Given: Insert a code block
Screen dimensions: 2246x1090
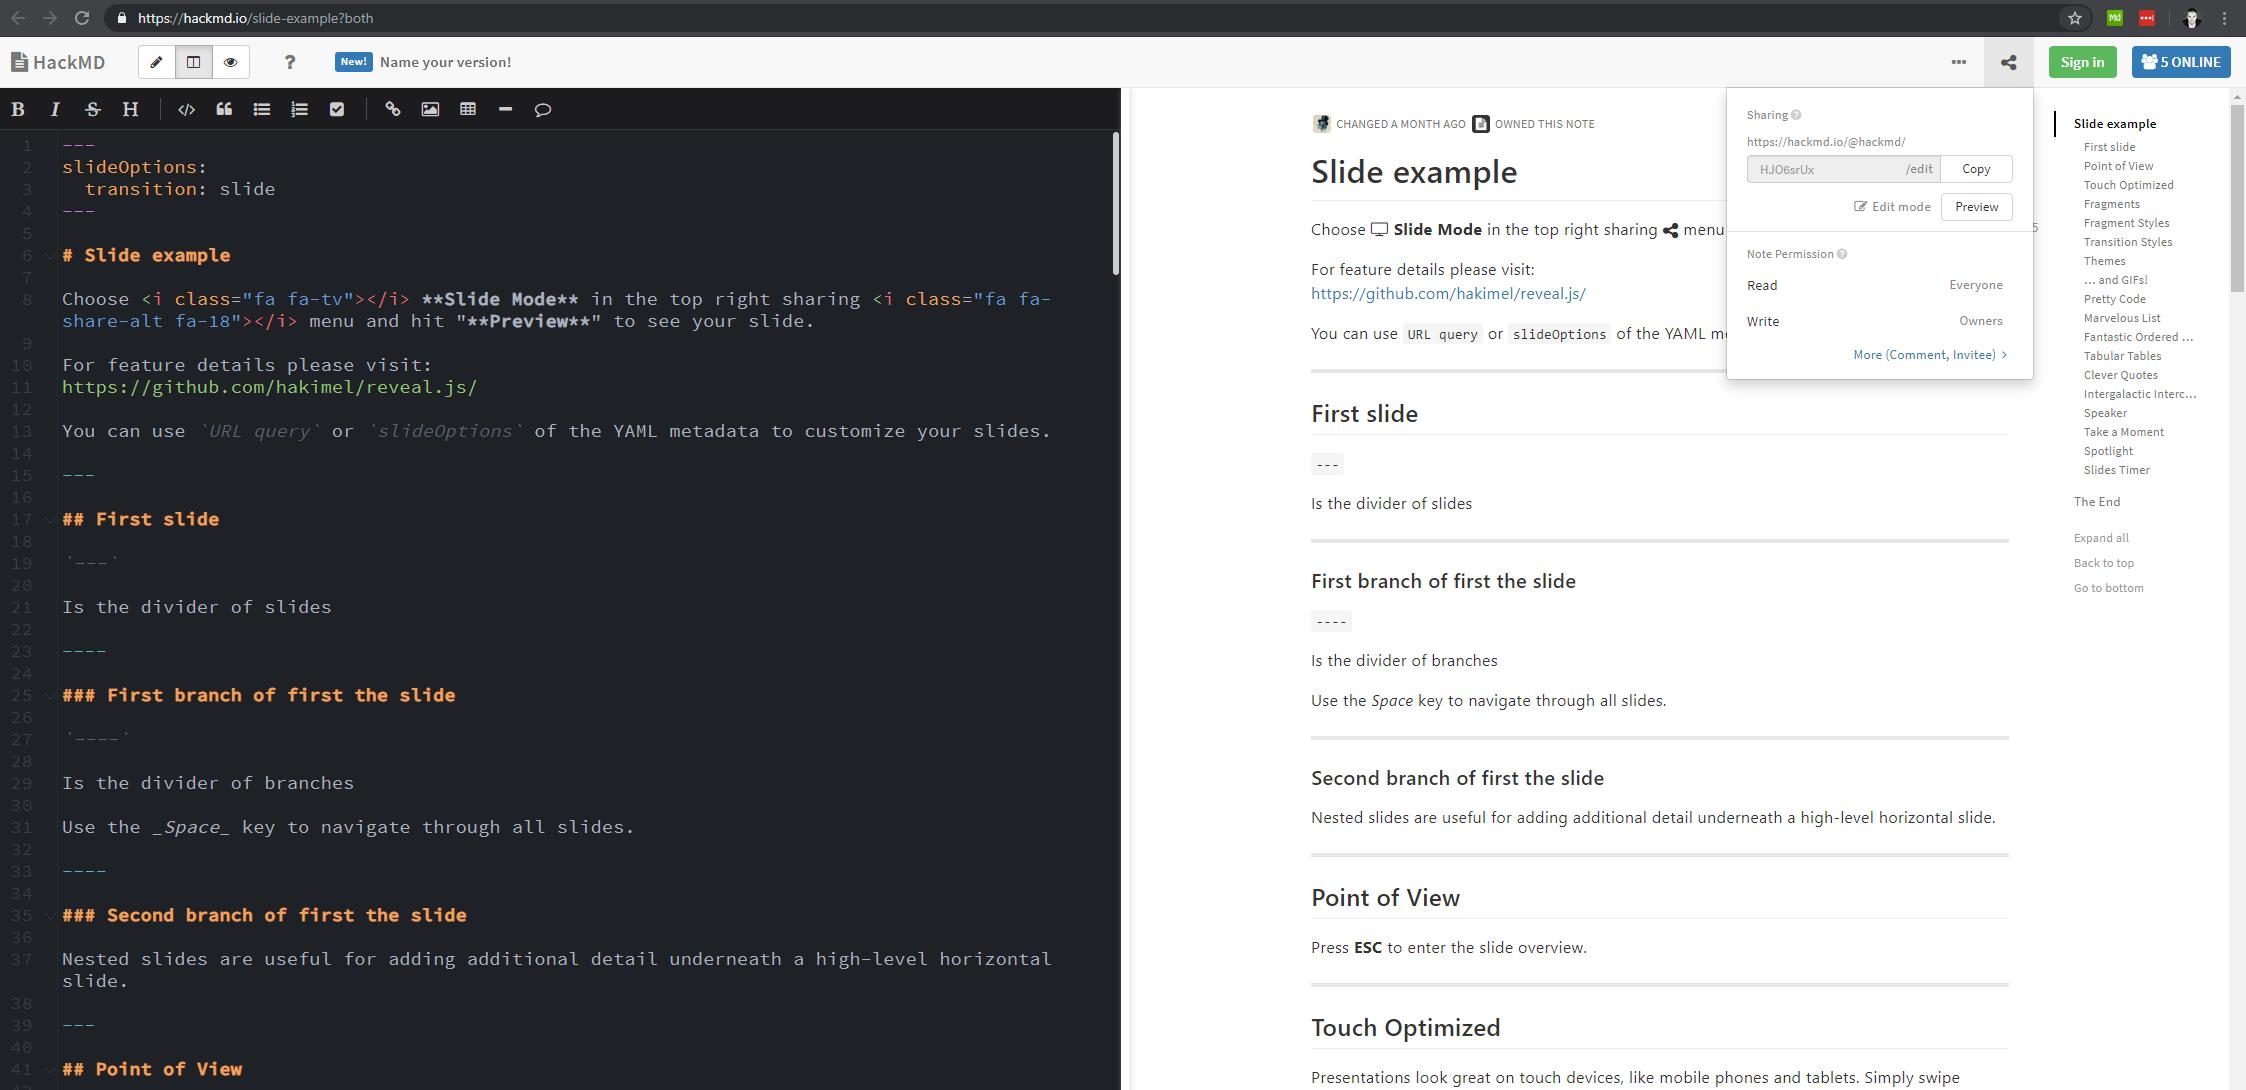Looking at the screenshot, I should point(185,109).
